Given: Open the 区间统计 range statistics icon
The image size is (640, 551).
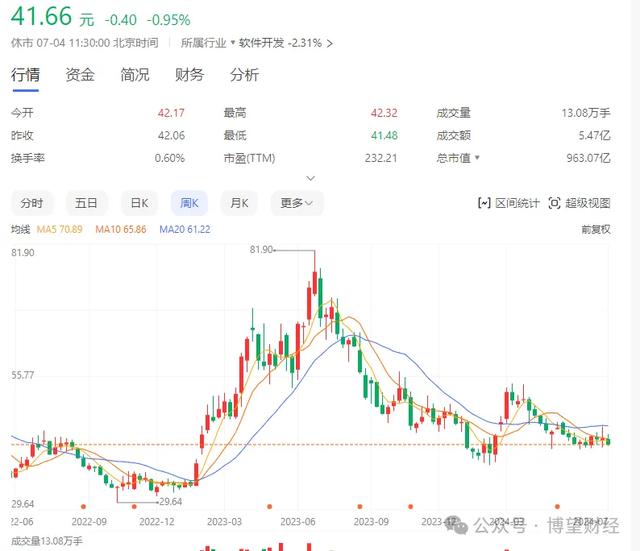Looking at the screenshot, I should click(x=484, y=203).
